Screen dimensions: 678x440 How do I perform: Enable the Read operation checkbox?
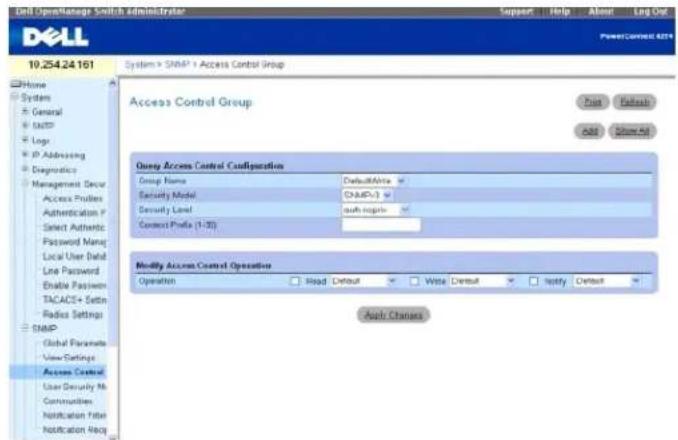coord(295,281)
